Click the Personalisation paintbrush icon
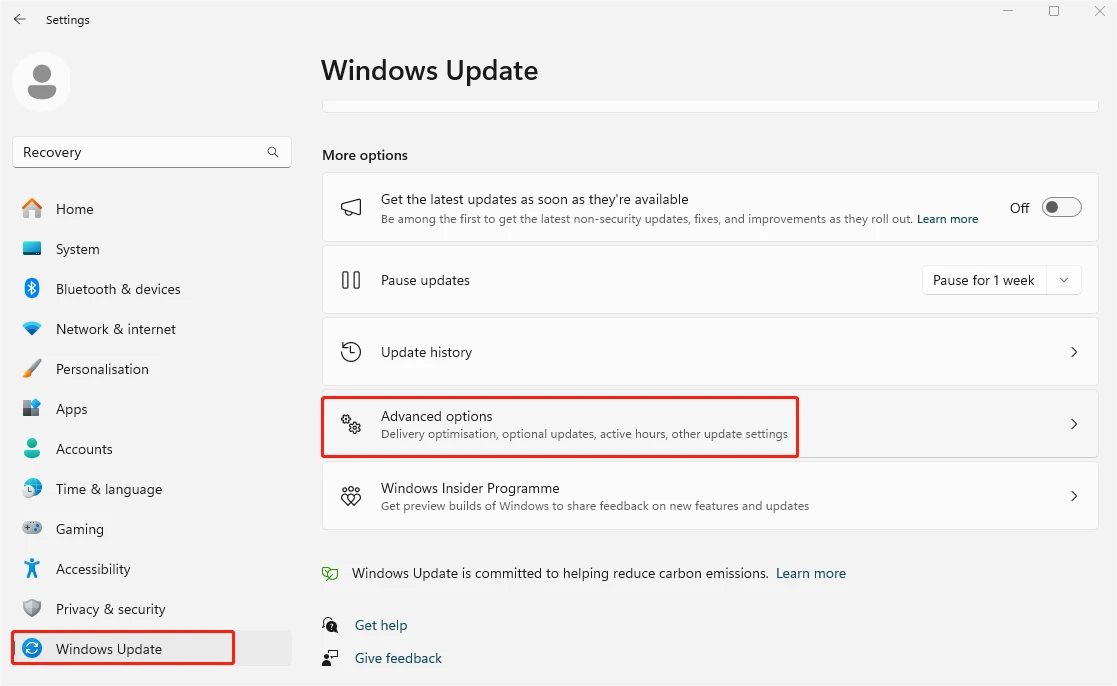This screenshot has height=686, width=1117. [32, 368]
